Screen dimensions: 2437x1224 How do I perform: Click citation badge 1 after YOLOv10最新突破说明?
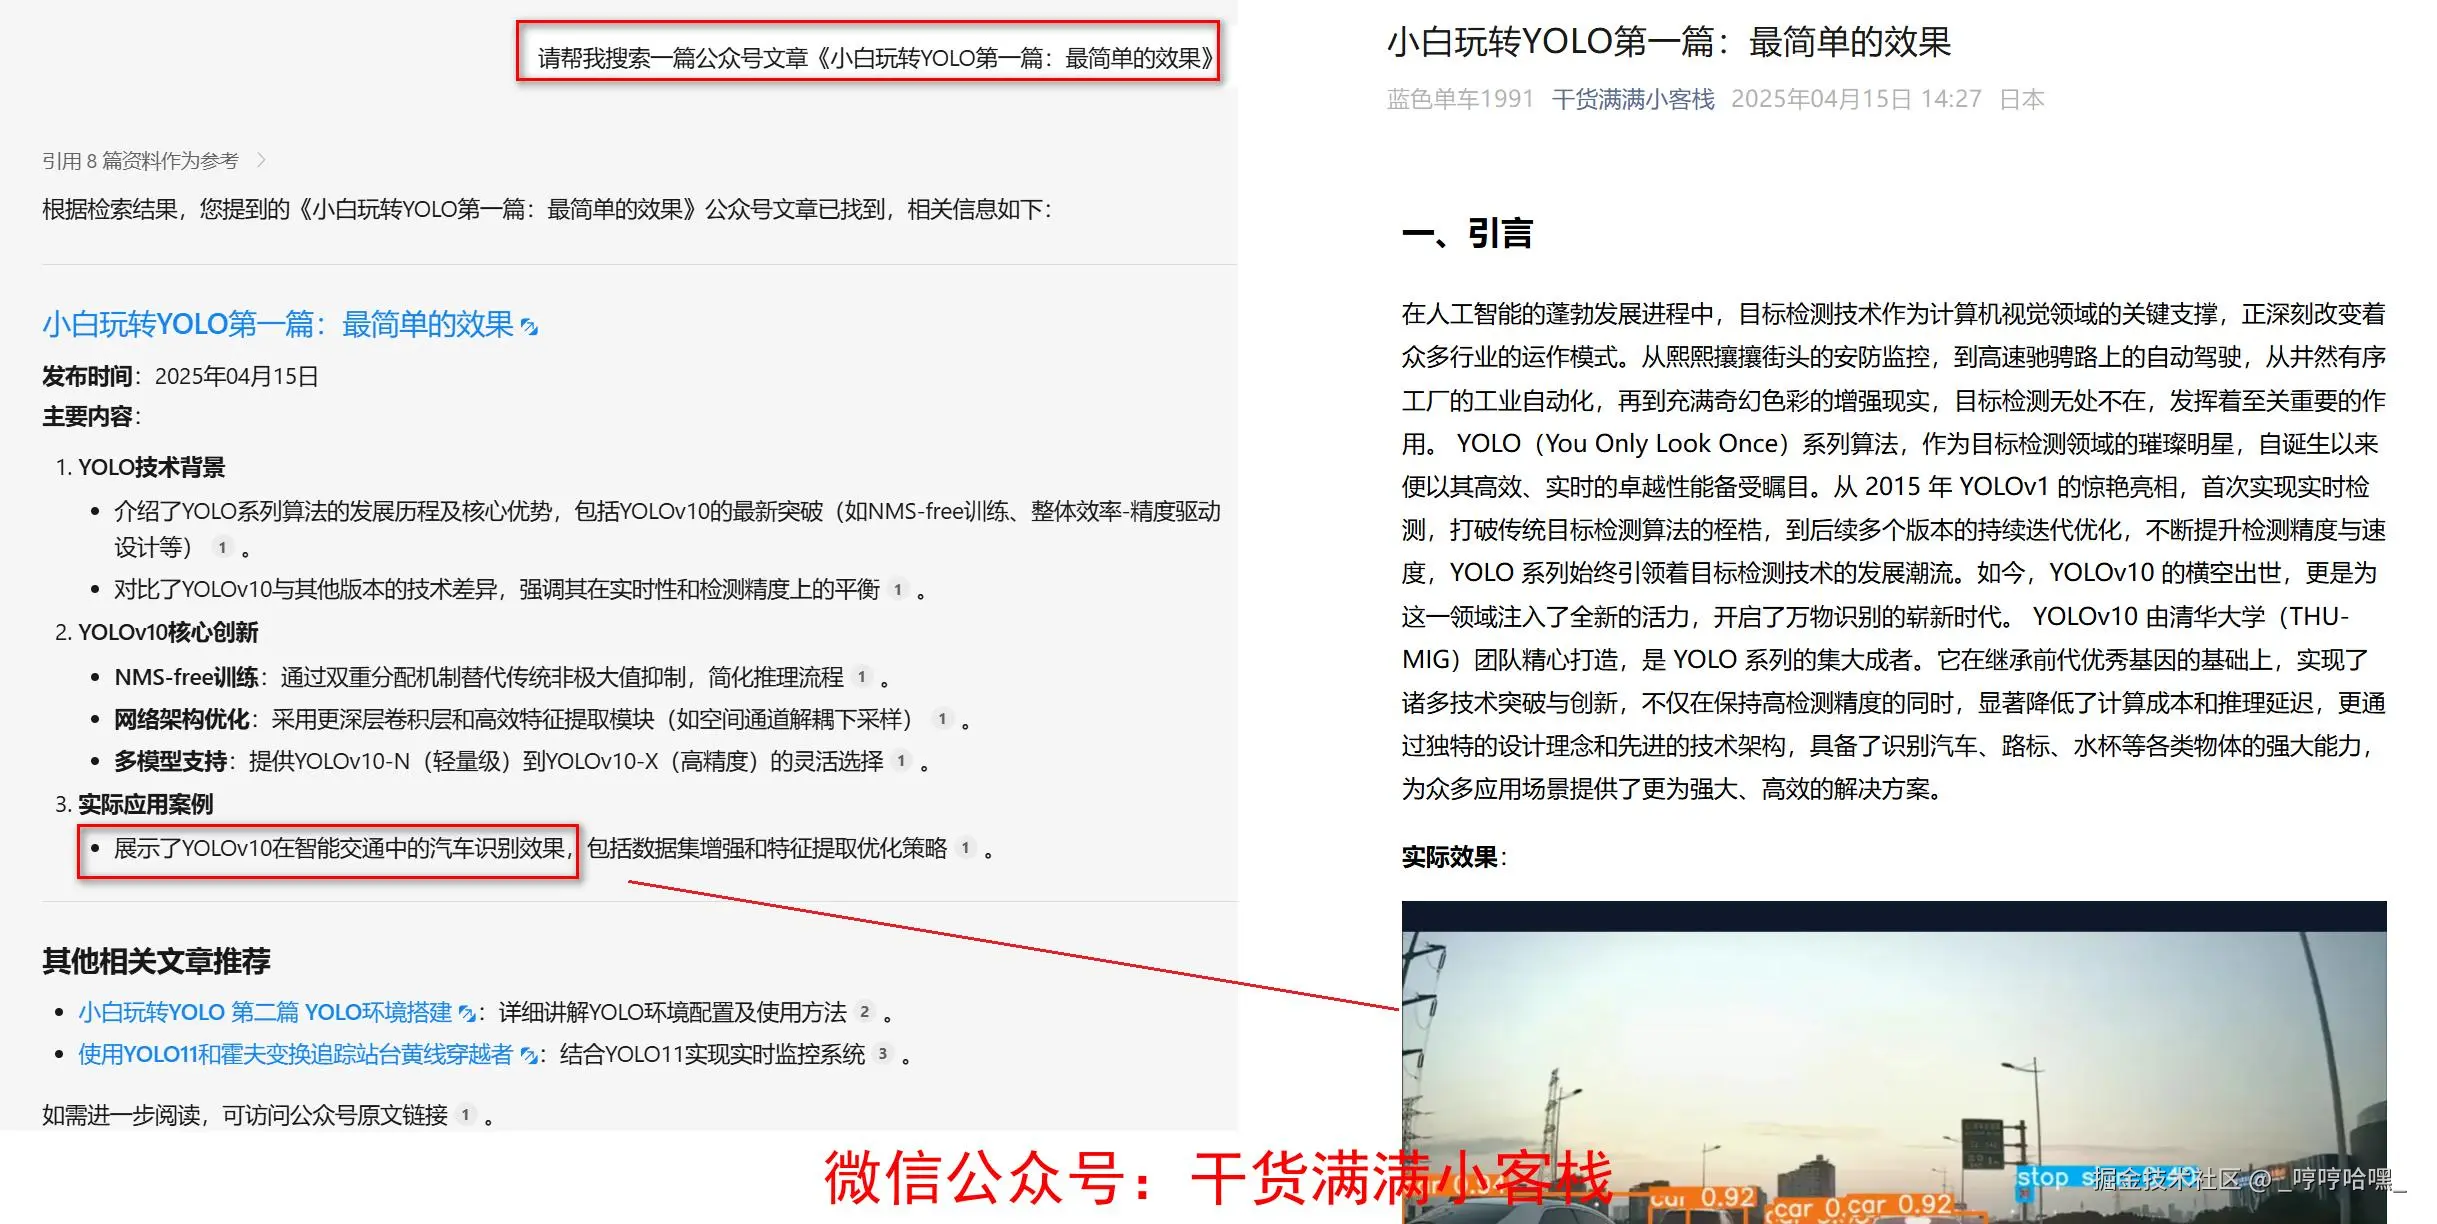221,548
